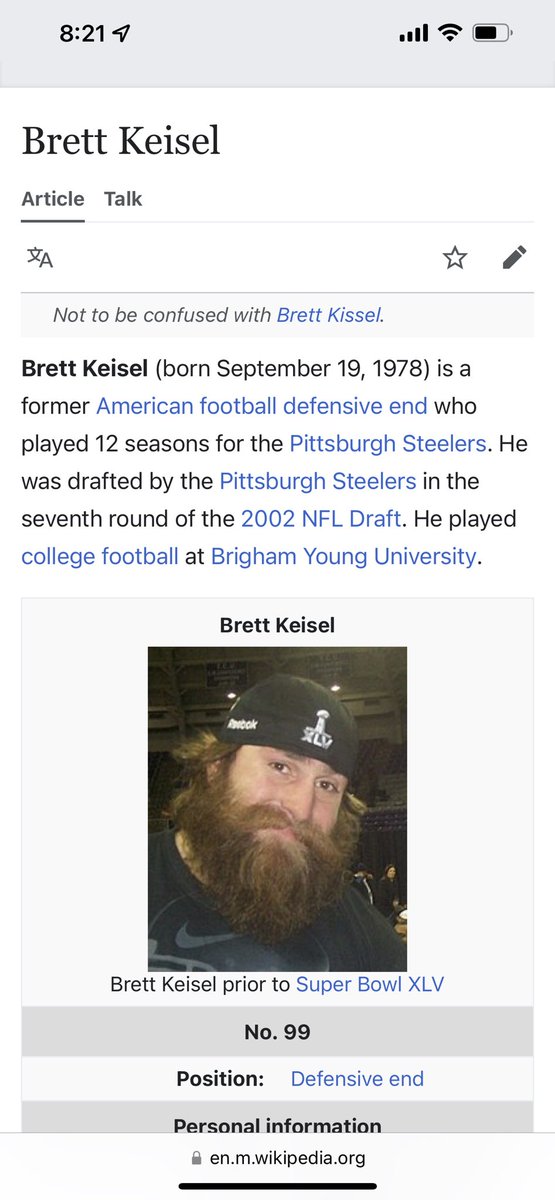555x1200 pixels.
Task: Tap the location arrow beside the clock
Action: (122, 34)
